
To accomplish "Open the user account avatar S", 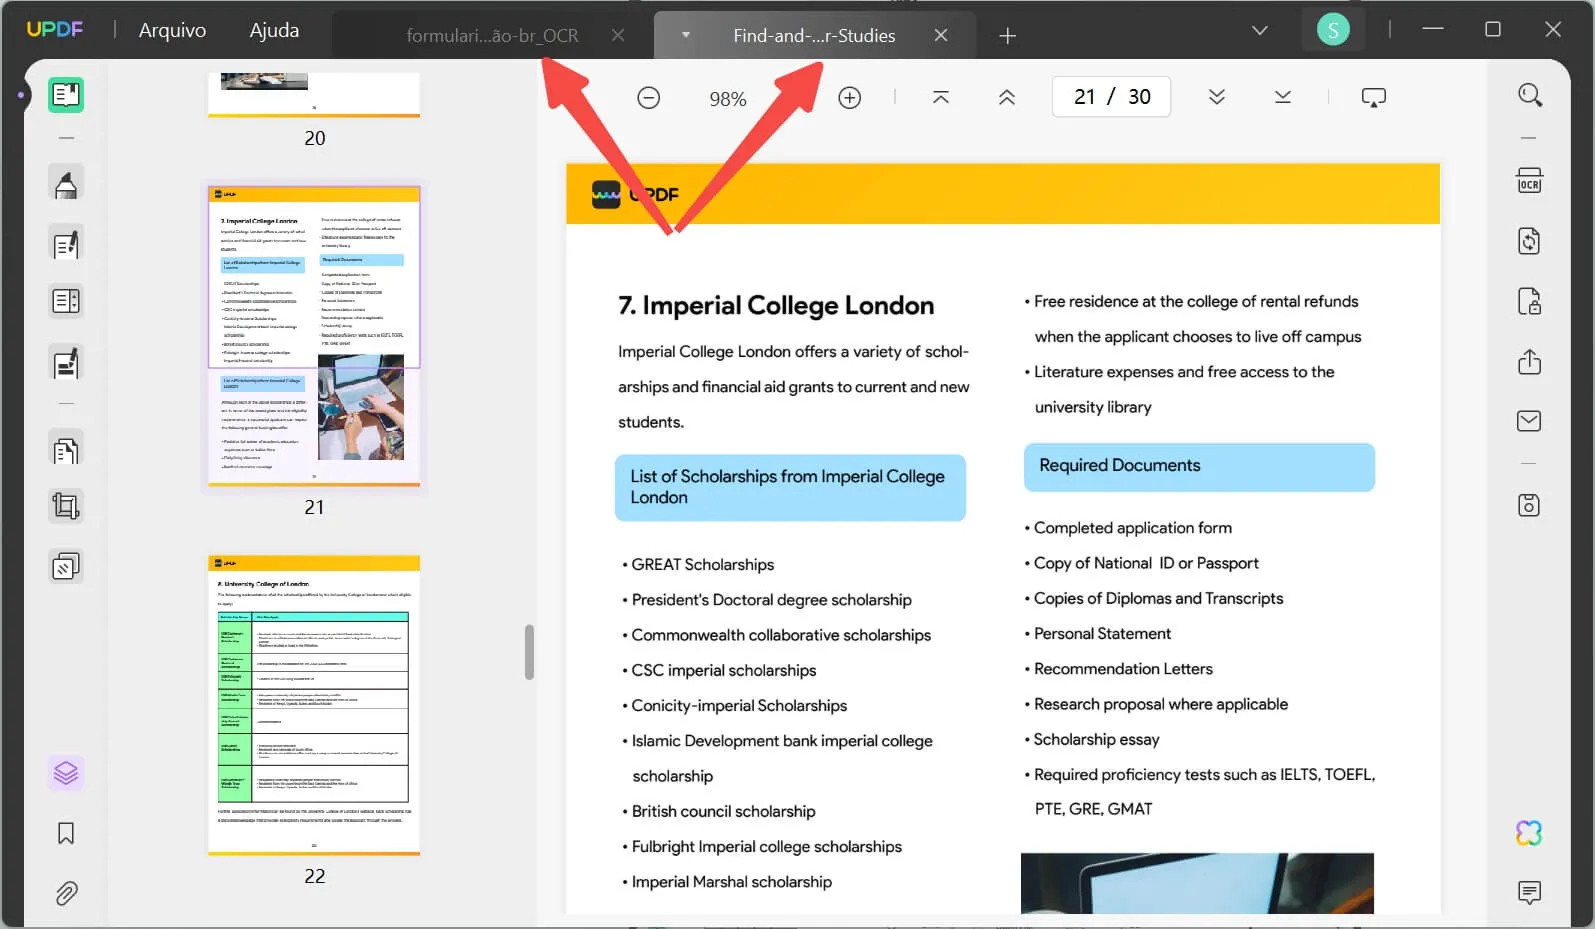I will pyautogui.click(x=1333, y=30).
